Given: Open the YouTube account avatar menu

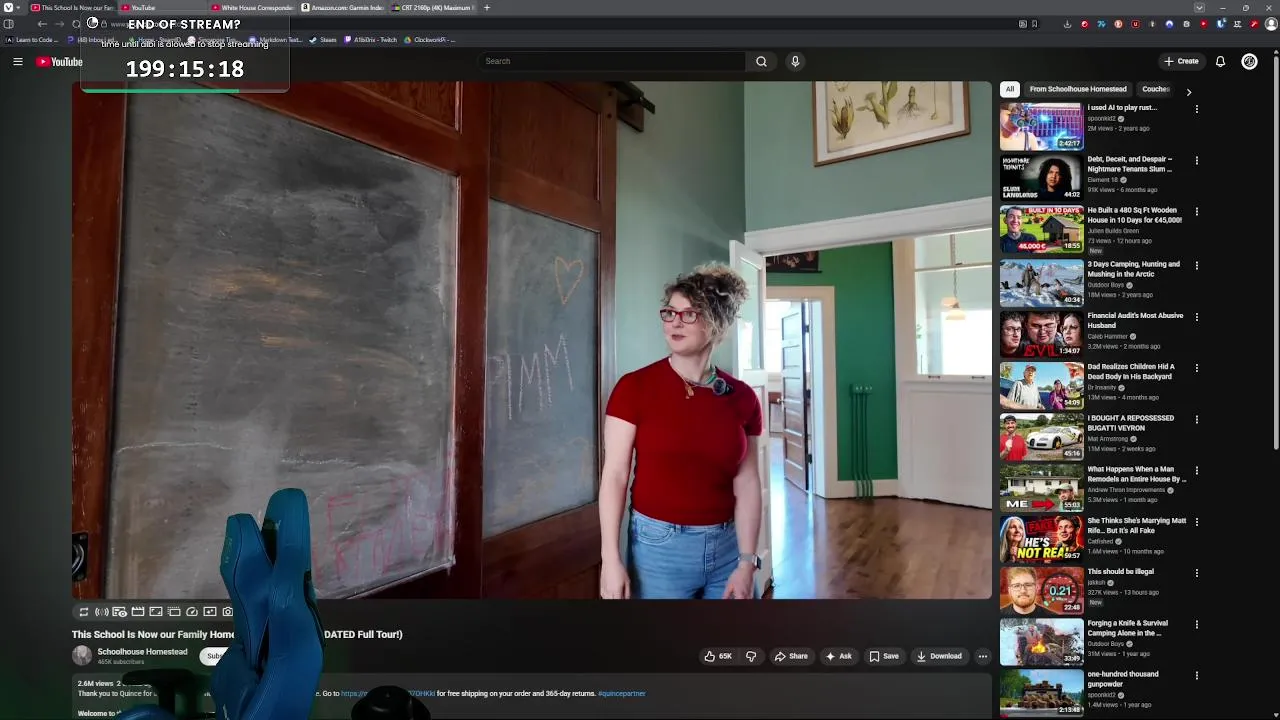Looking at the screenshot, I should click(1249, 61).
